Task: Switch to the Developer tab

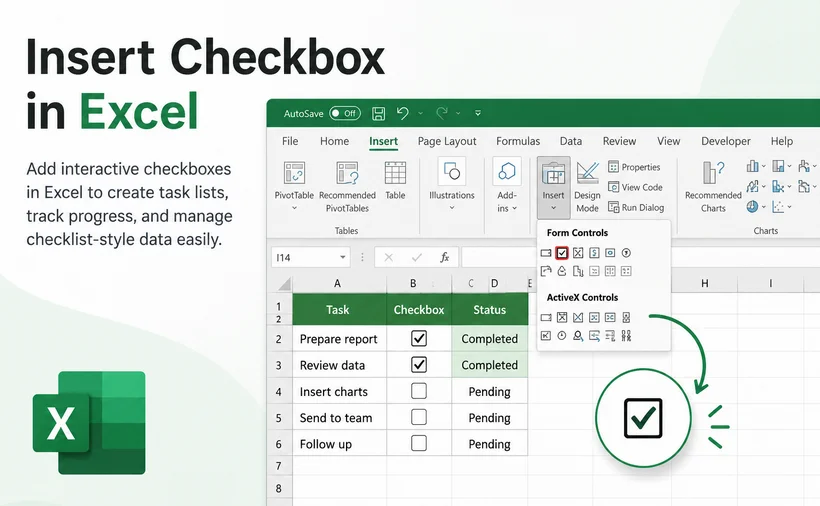Action: [725, 141]
